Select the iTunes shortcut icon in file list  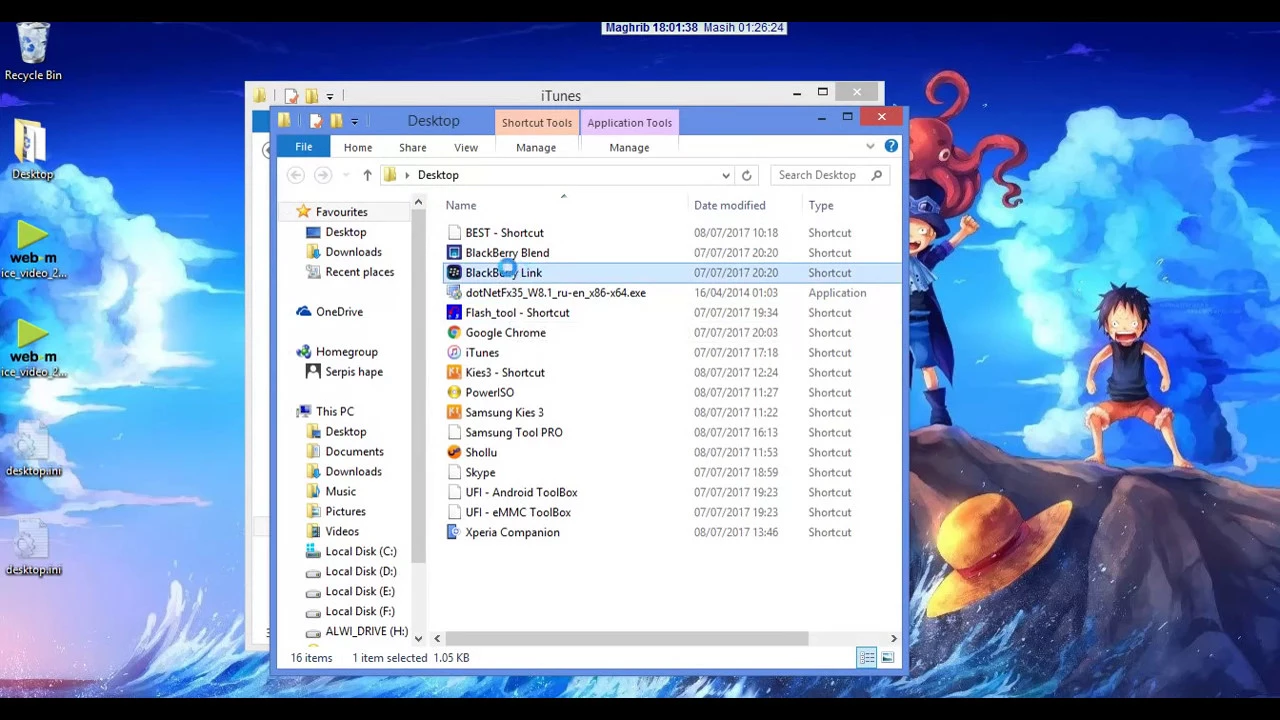pyautogui.click(x=454, y=353)
